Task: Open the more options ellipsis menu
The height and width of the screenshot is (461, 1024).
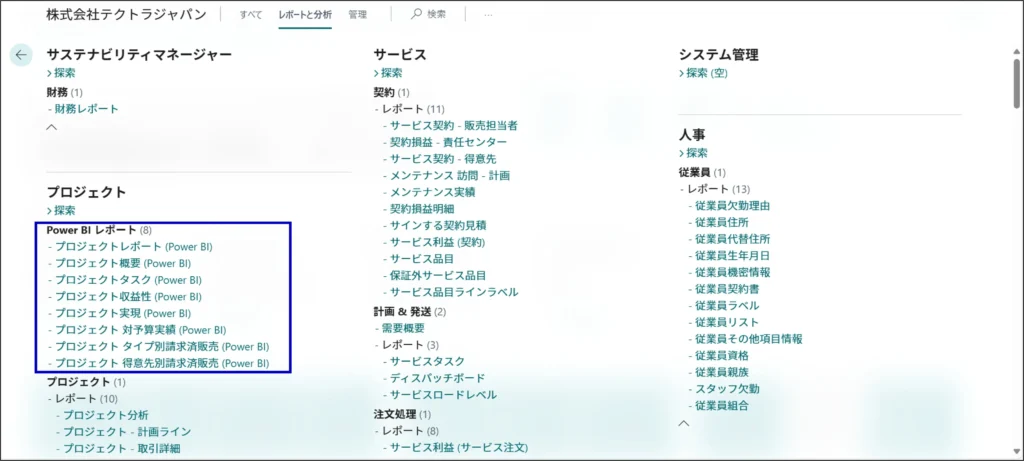Action: coord(488,15)
